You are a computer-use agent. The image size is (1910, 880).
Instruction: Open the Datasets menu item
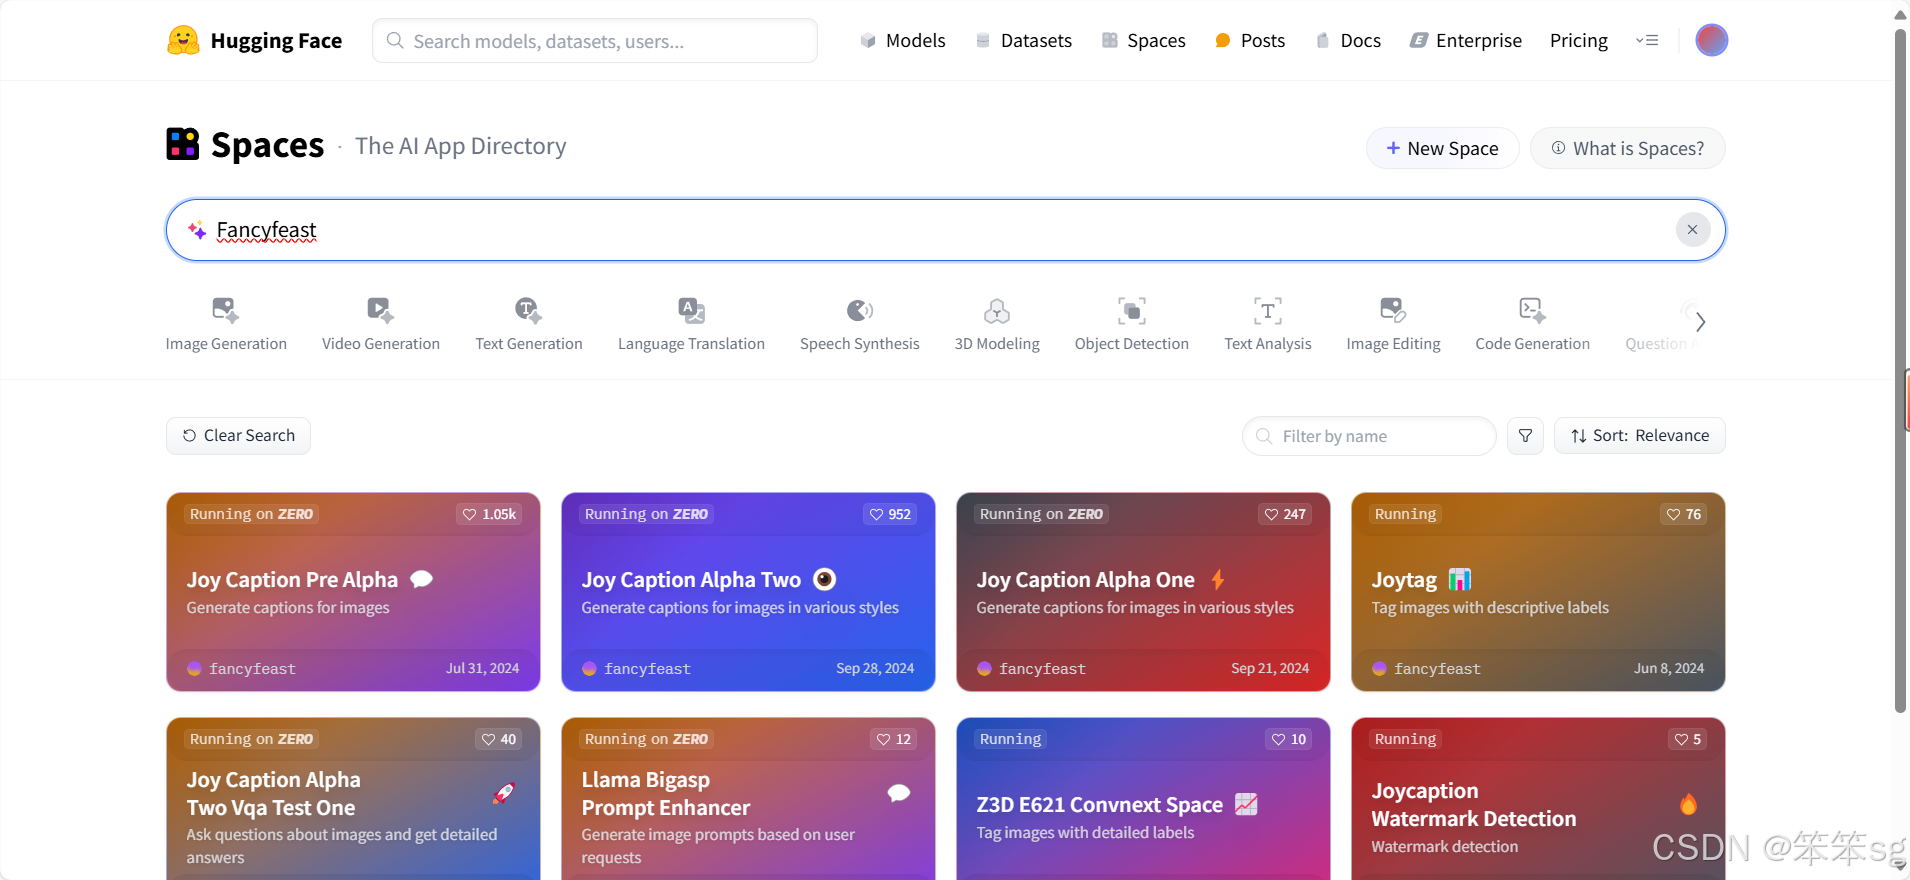pyautogui.click(x=1023, y=41)
